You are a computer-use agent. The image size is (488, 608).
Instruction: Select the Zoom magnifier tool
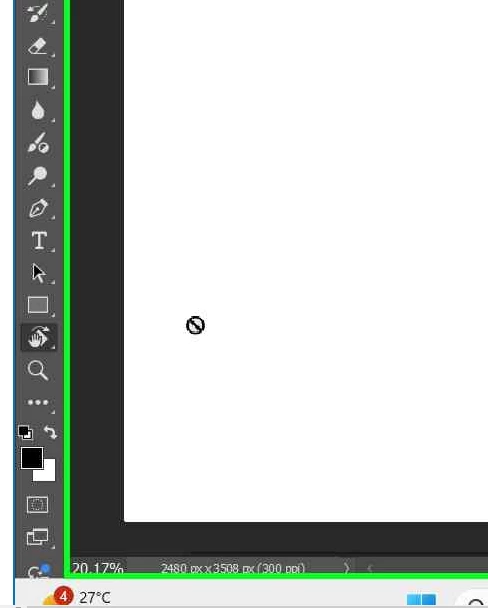38,370
